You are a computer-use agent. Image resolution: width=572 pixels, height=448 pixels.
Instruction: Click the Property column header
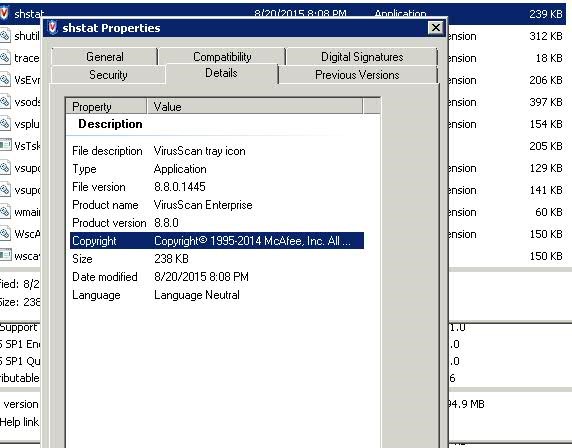pyautogui.click(x=106, y=107)
